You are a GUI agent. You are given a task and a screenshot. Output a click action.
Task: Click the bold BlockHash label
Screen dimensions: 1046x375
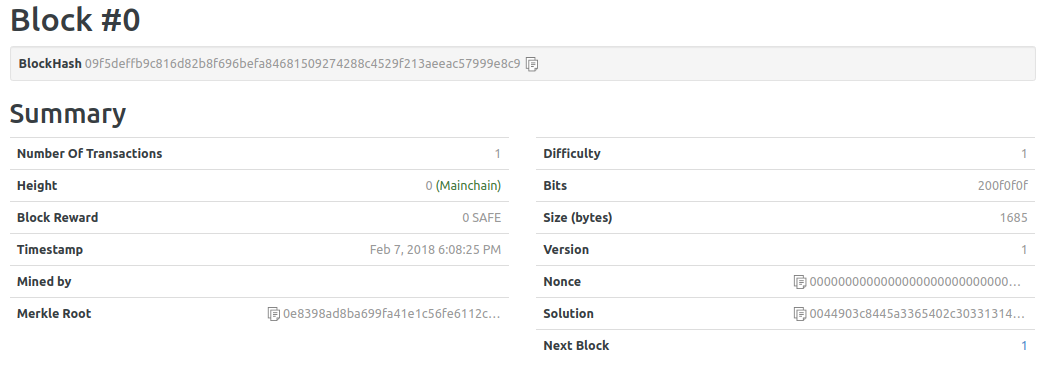coord(50,64)
